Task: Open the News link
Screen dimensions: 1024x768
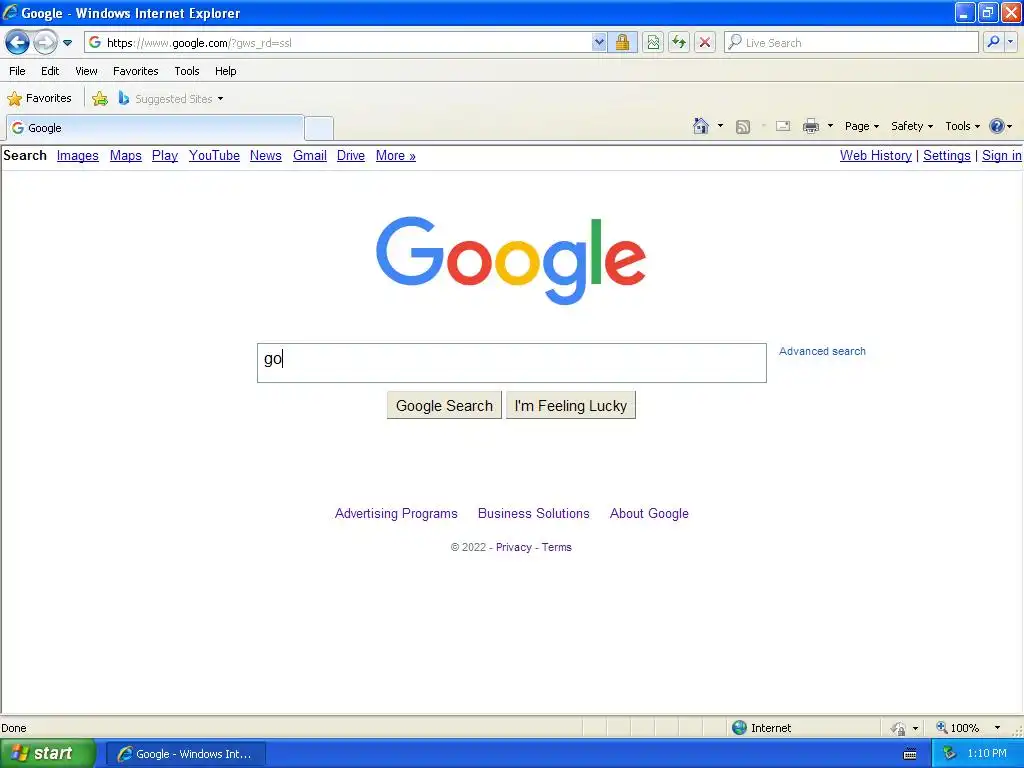Action: click(x=266, y=155)
